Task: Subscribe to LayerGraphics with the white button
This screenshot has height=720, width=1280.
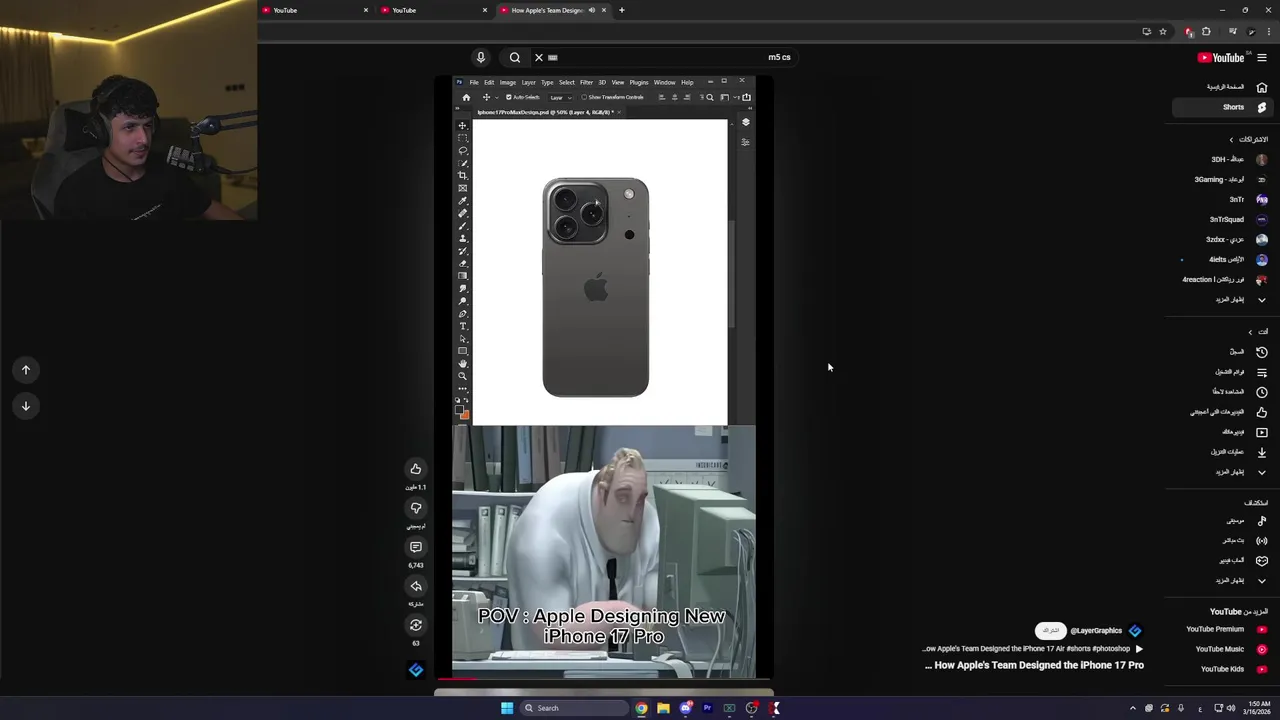Action: [x=1050, y=630]
